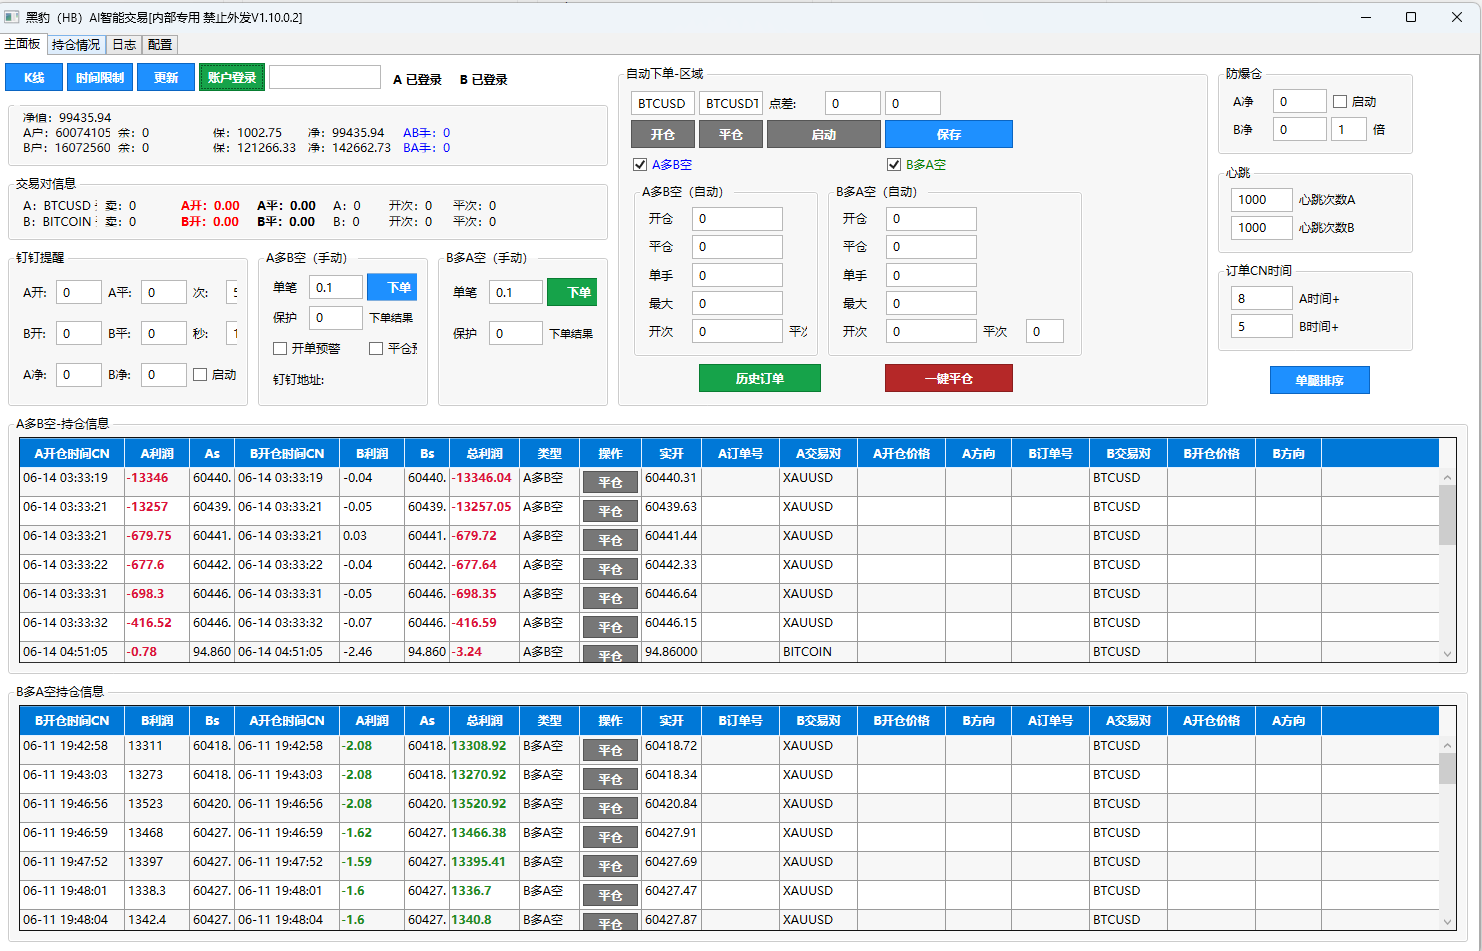This screenshot has height=951, width=1482.
Task: Open the 持仓情况 tab
Action: pyautogui.click(x=76, y=45)
